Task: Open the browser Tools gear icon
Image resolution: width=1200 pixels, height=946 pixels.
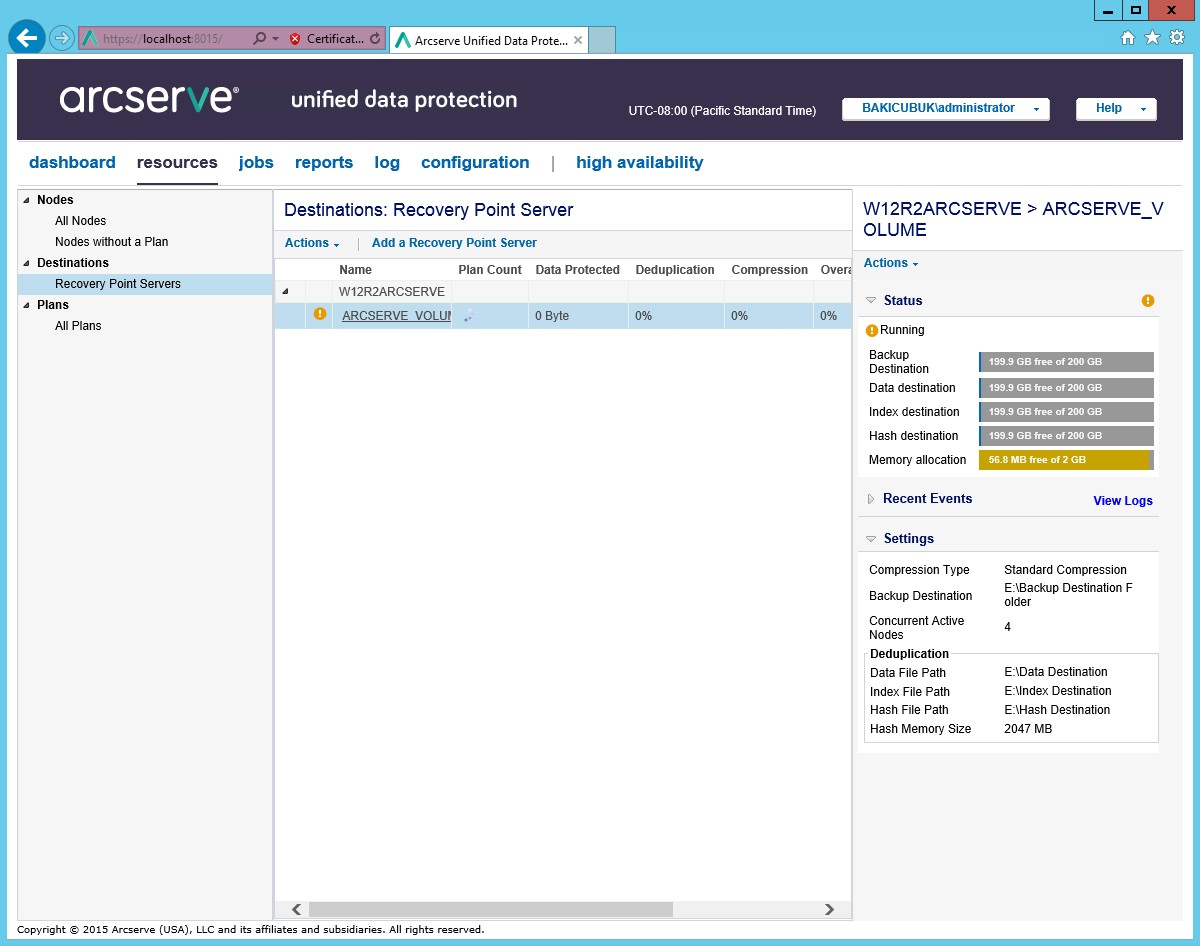Action: (x=1176, y=38)
